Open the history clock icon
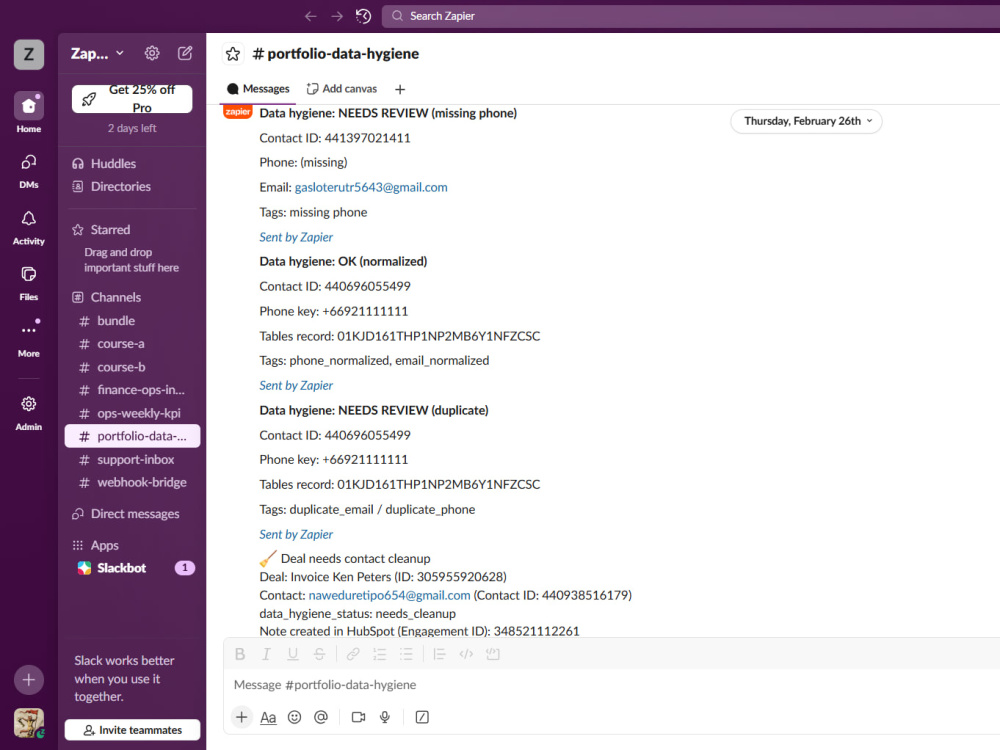This screenshot has height=750, width=1000. tap(364, 16)
